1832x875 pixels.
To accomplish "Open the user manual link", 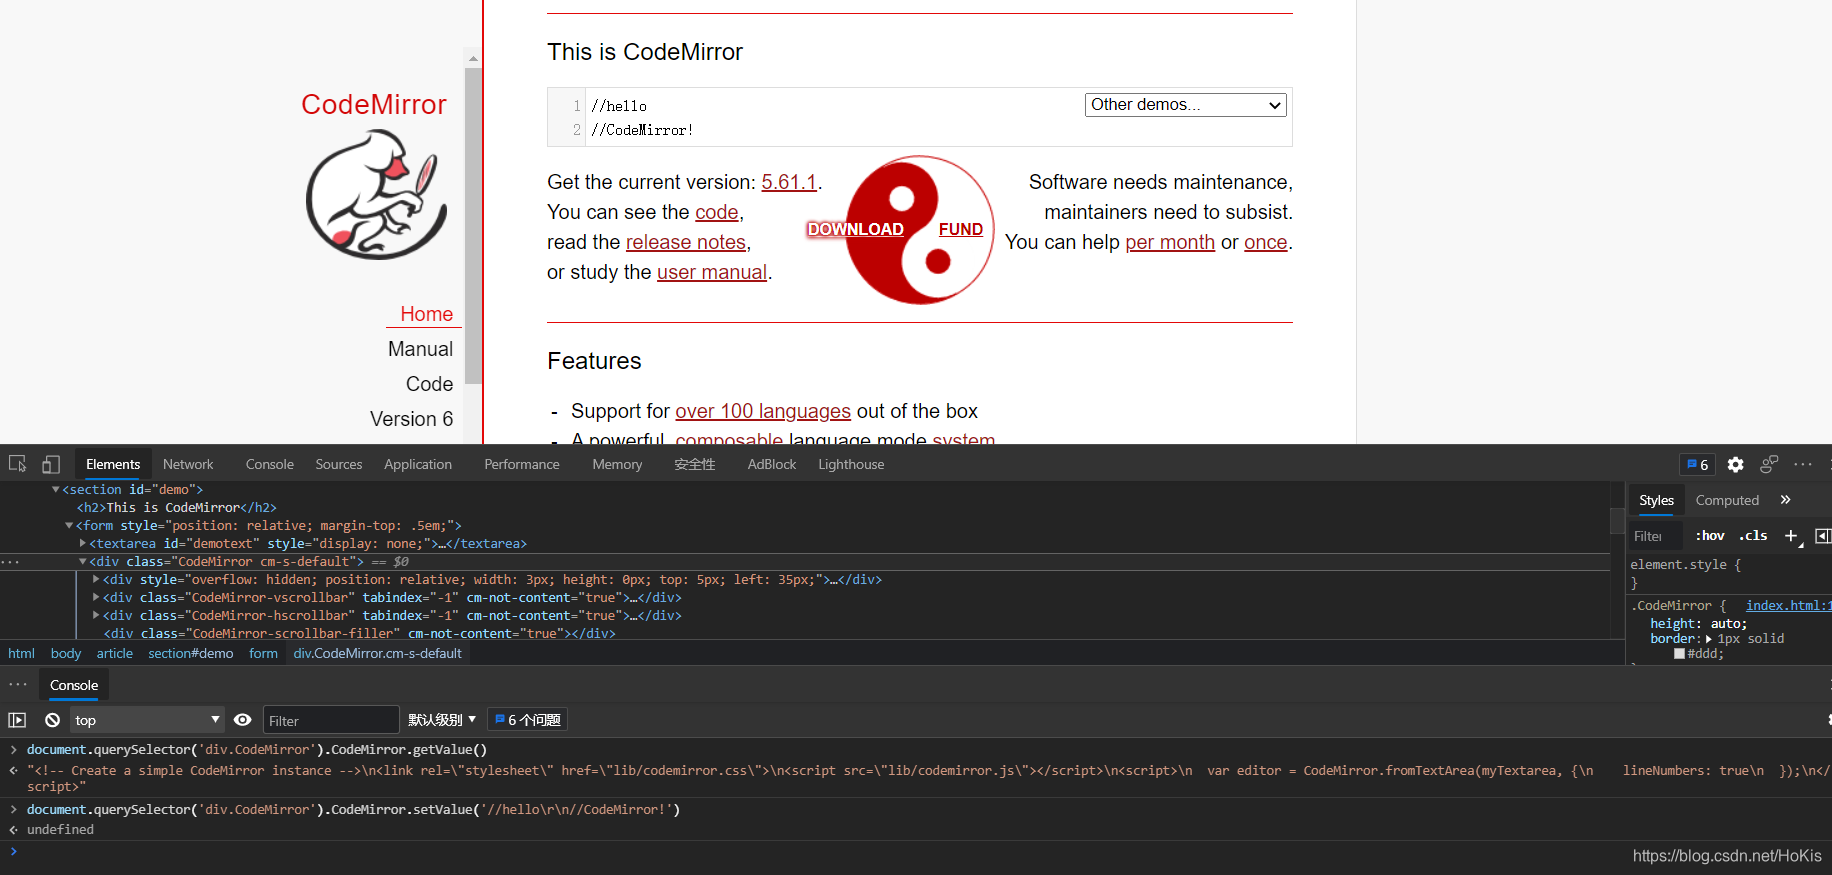I will (712, 272).
